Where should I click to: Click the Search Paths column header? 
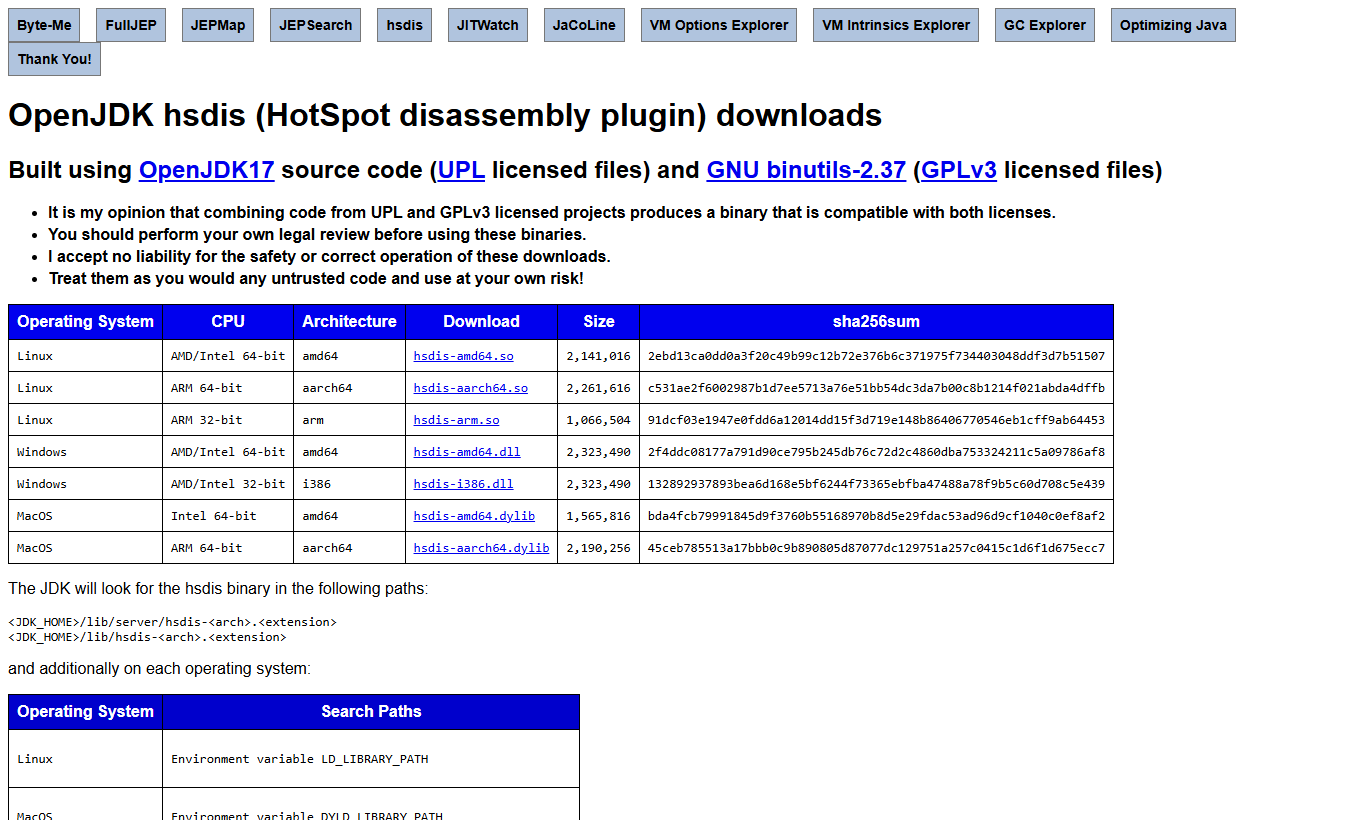tap(371, 712)
